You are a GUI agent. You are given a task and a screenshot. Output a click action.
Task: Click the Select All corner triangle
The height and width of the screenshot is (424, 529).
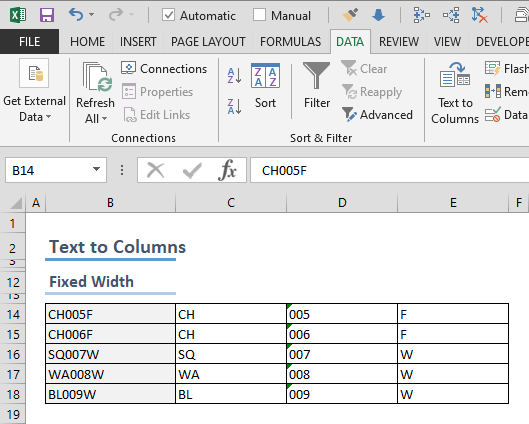16,203
